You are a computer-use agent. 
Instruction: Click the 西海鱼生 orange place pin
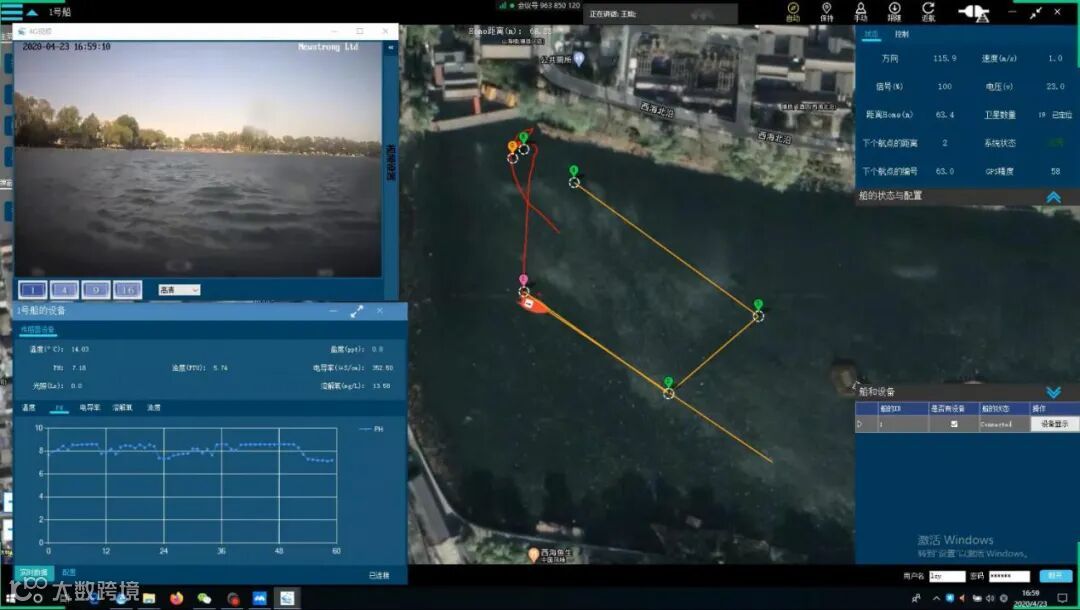point(533,554)
